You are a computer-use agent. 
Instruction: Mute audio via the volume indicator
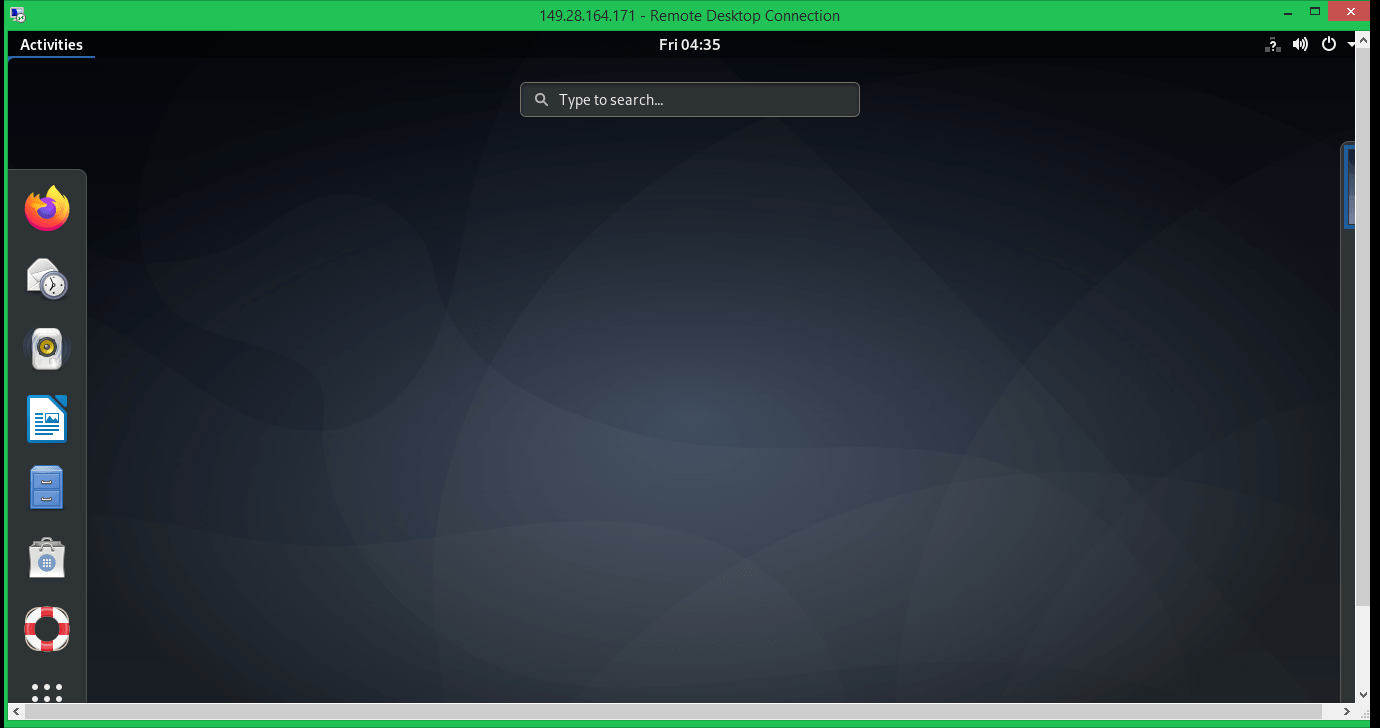1300,44
